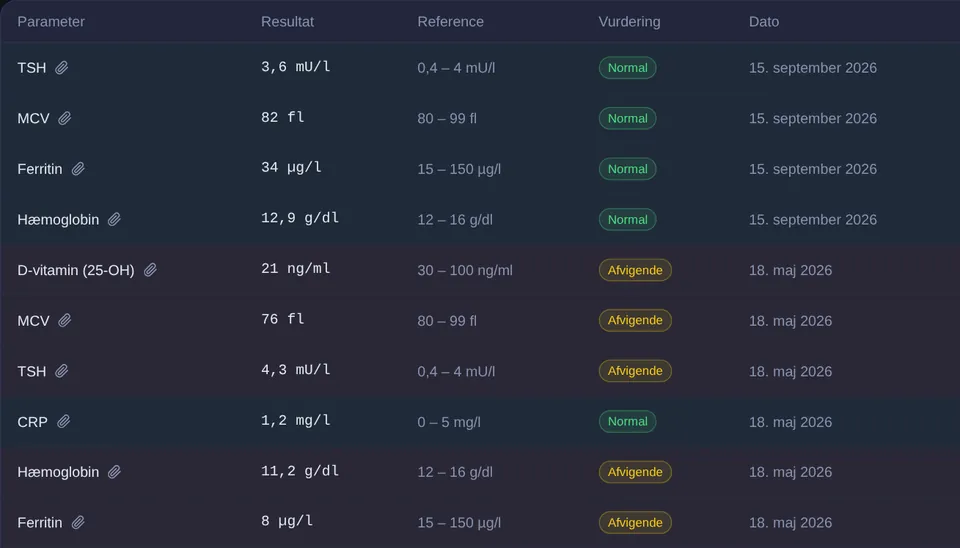Click Normal badge in MCV 82 fl row
This screenshot has width=960, height=548.
point(628,118)
